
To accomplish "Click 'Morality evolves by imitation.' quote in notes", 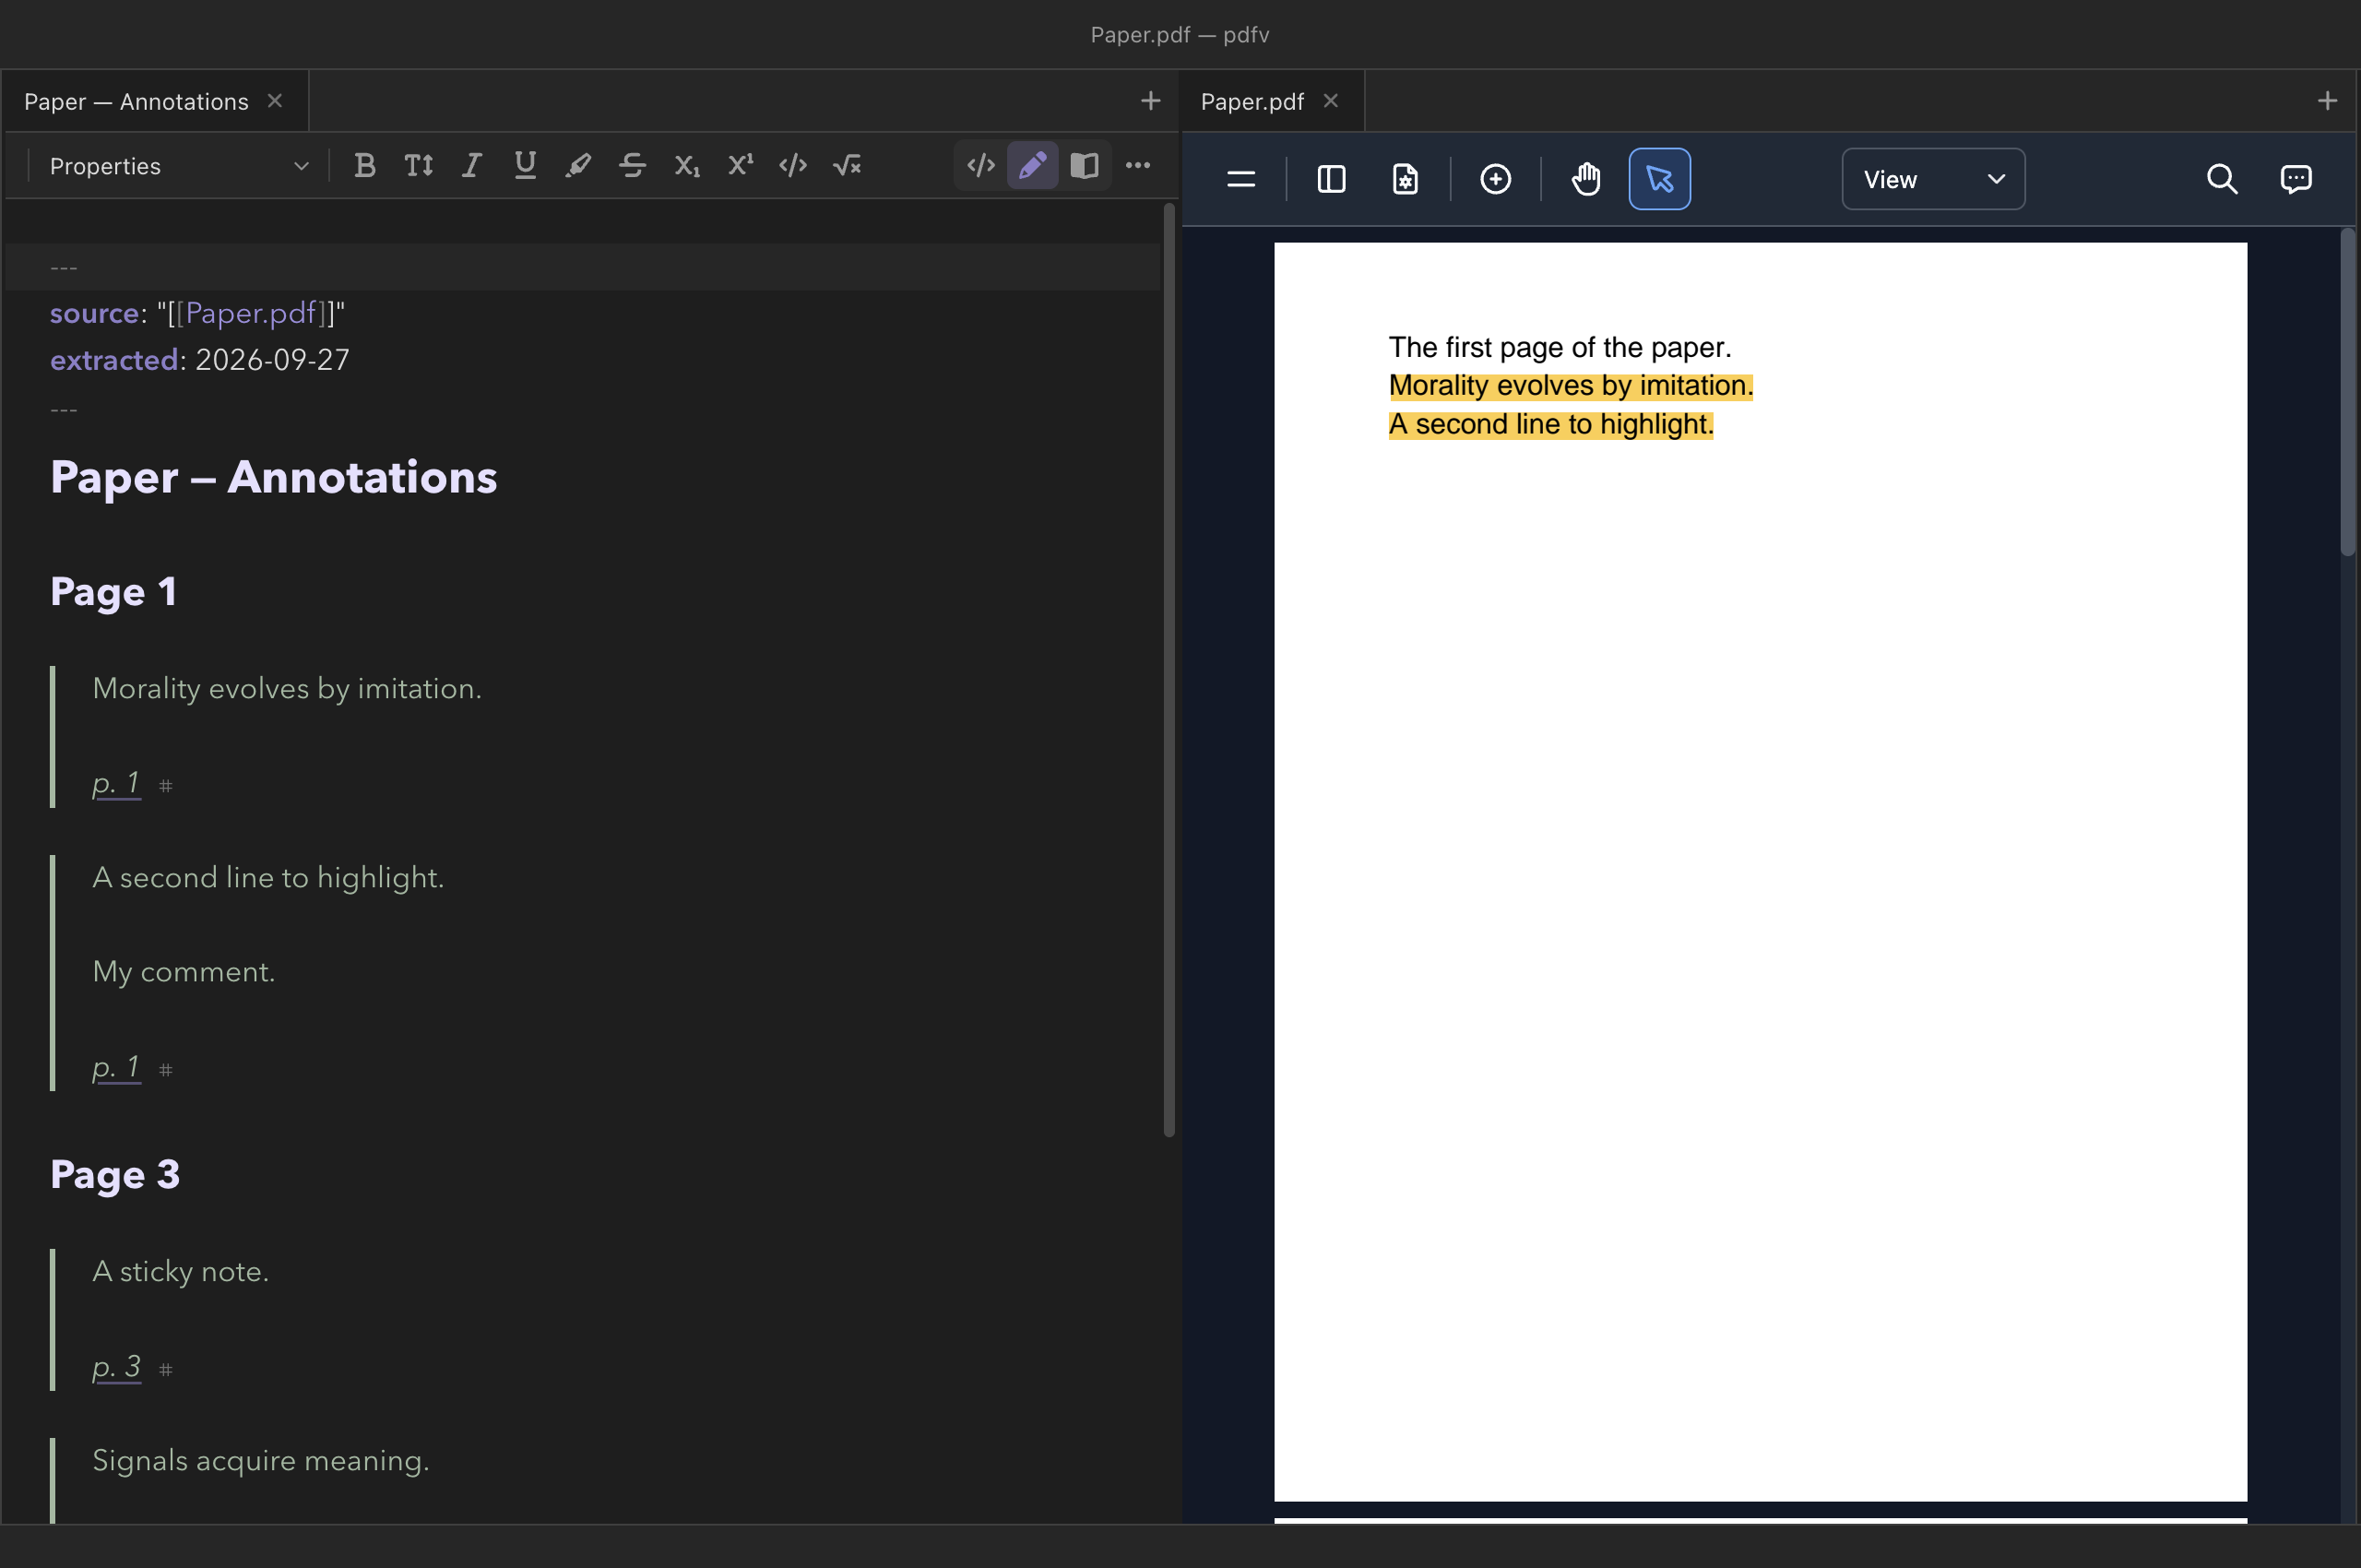I will pos(287,688).
